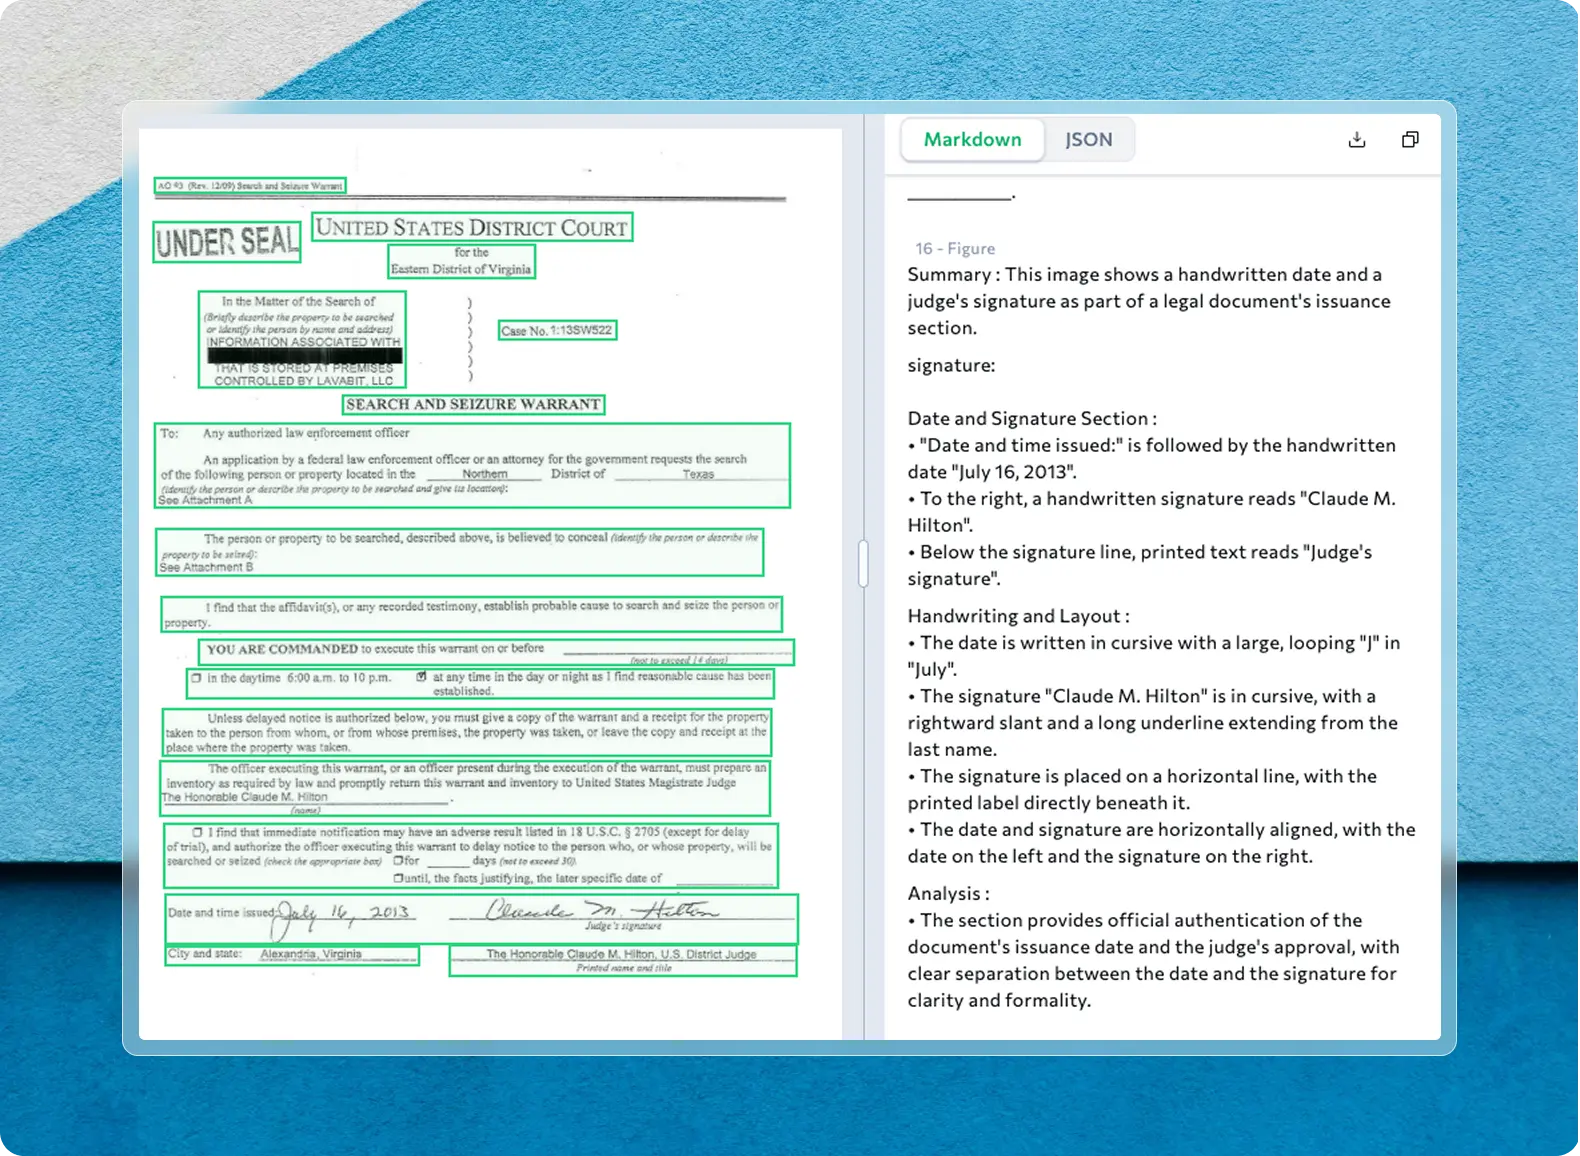This screenshot has width=1580, height=1156.
Task: Check the 'immediate notification' checkbox
Action: (x=197, y=832)
